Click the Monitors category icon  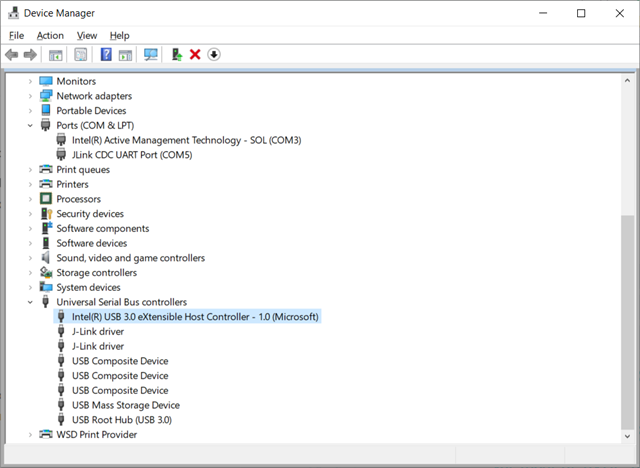coord(46,81)
